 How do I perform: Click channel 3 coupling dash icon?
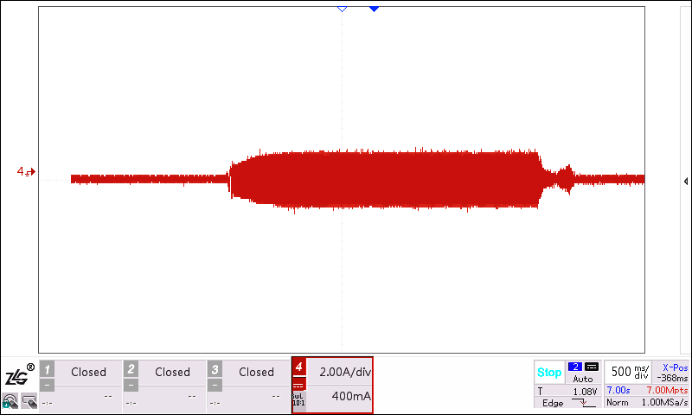pos(215,385)
